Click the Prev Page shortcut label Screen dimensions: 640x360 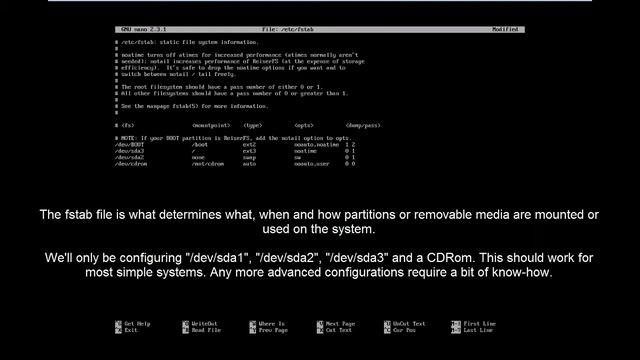pyautogui.click(x=273, y=330)
